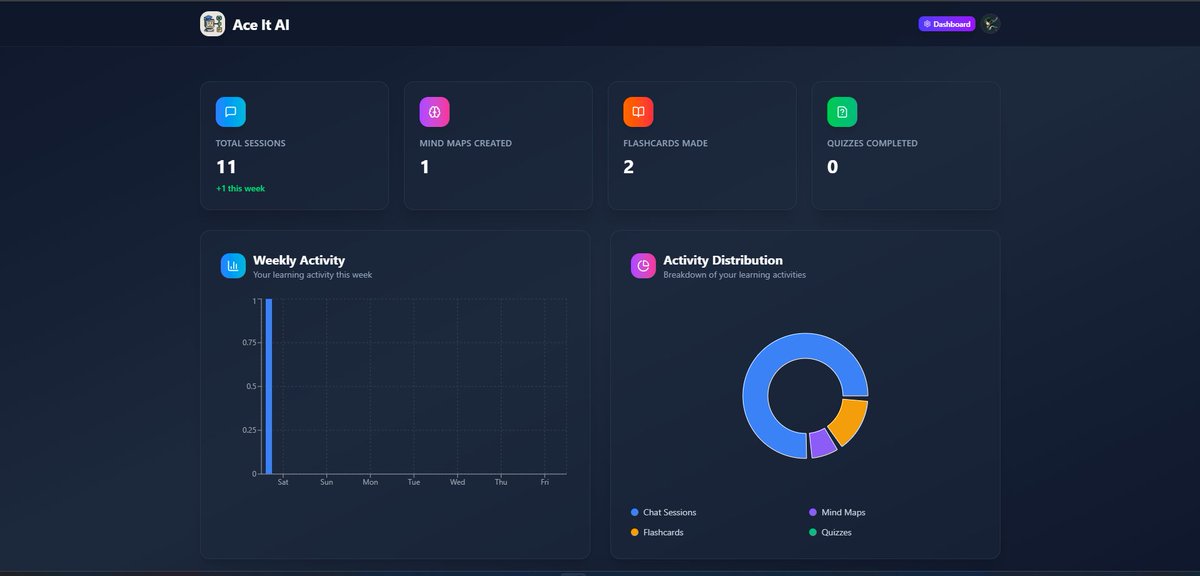Click the 0.75 y-axis value
The width and height of the screenshot is (1200, 576).
pos(249,343)
